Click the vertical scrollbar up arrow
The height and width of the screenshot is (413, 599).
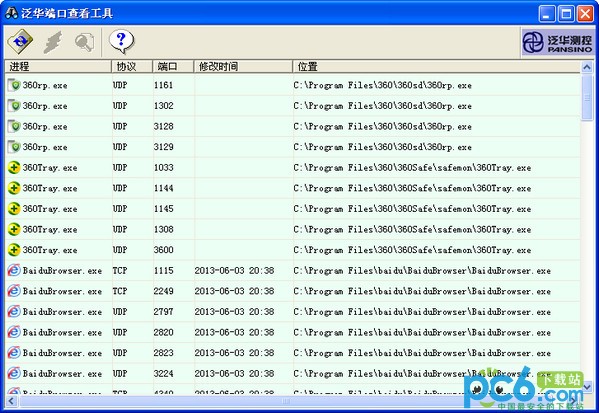(x=587, y=67)
